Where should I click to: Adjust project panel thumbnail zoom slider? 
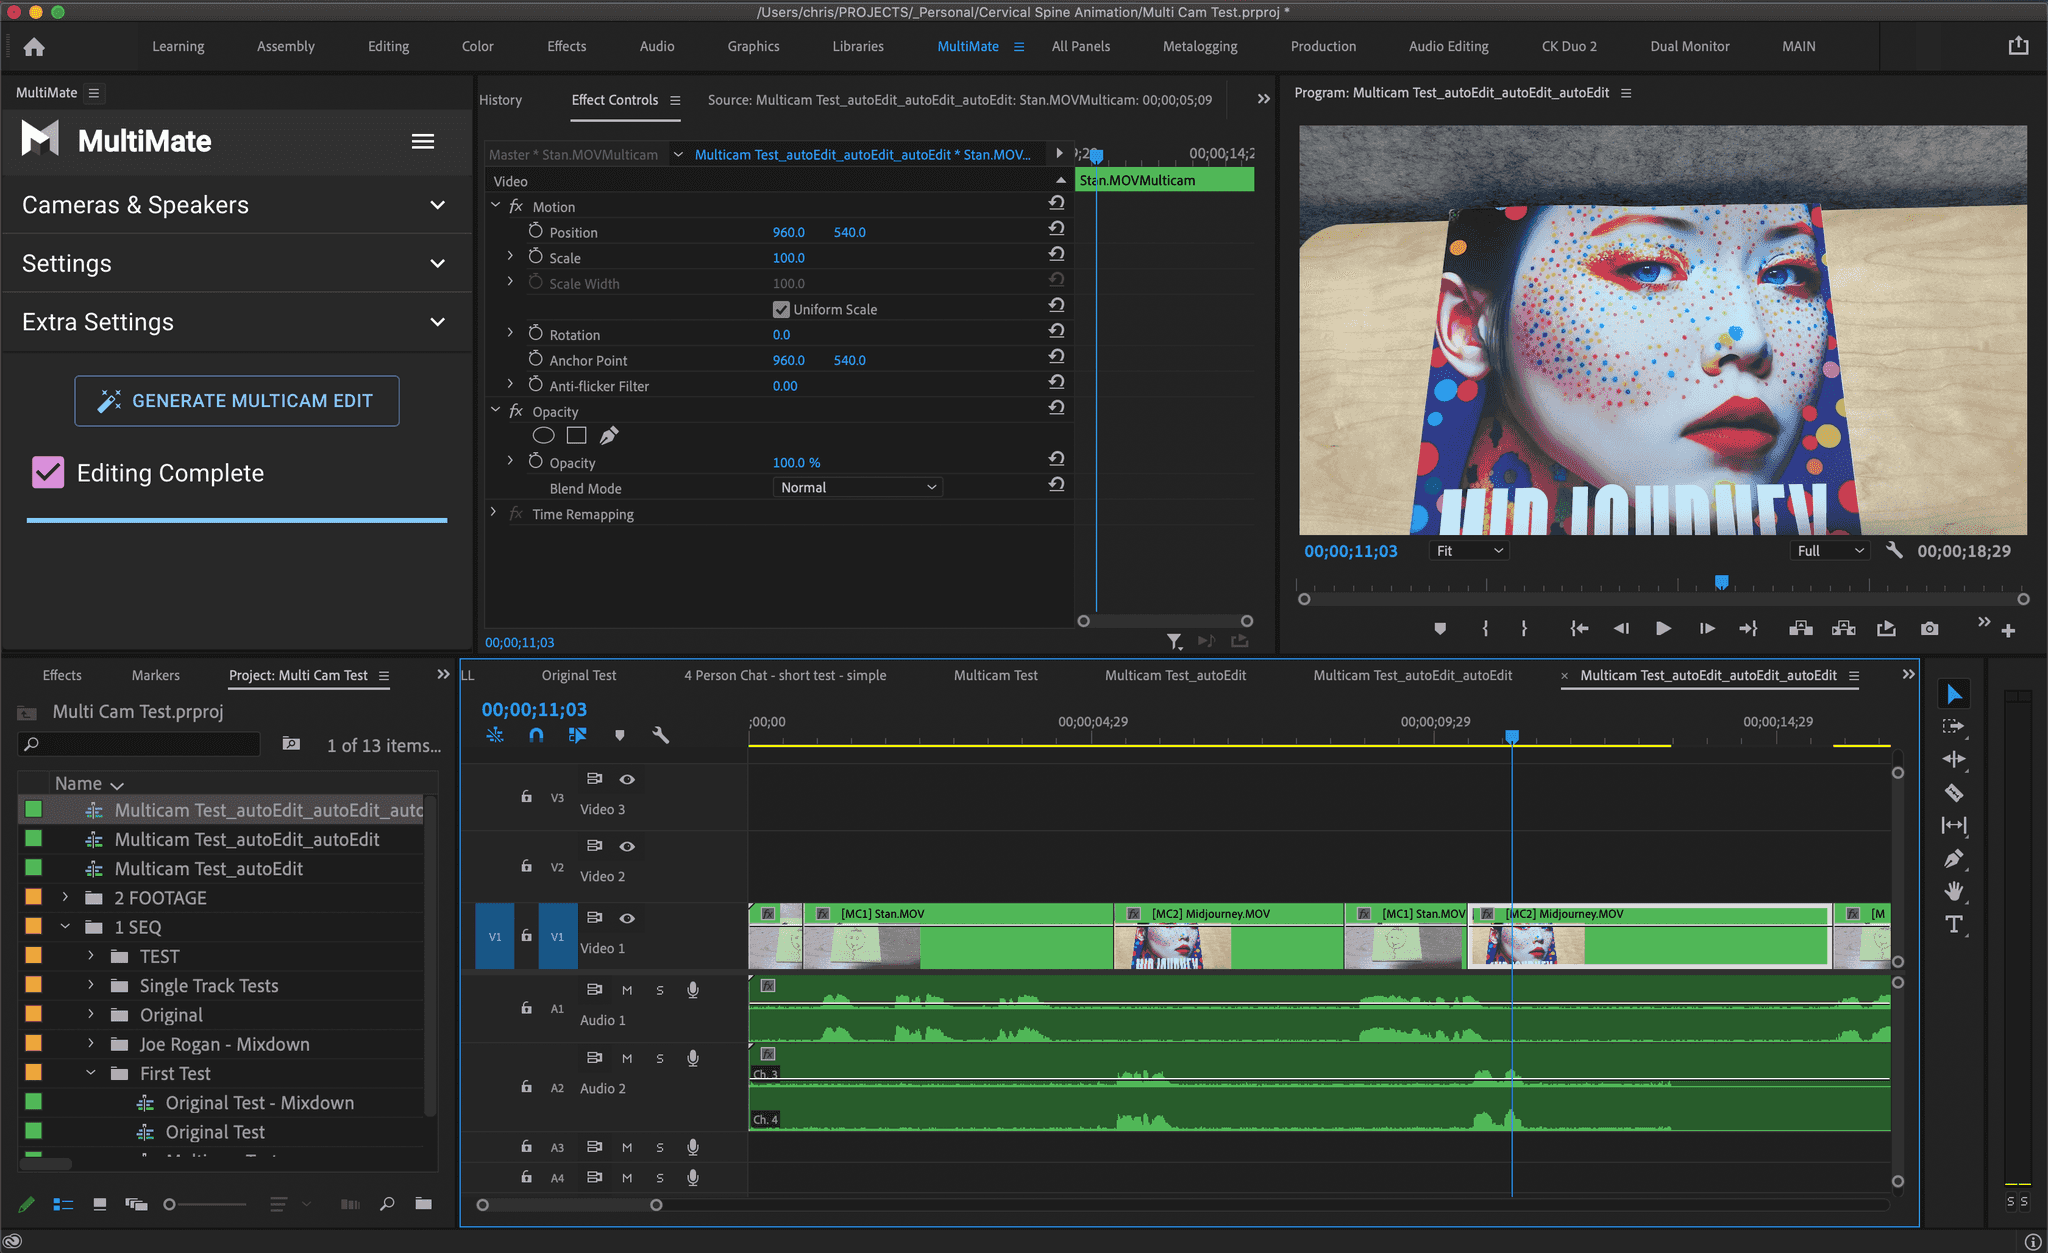point(170,1204)
